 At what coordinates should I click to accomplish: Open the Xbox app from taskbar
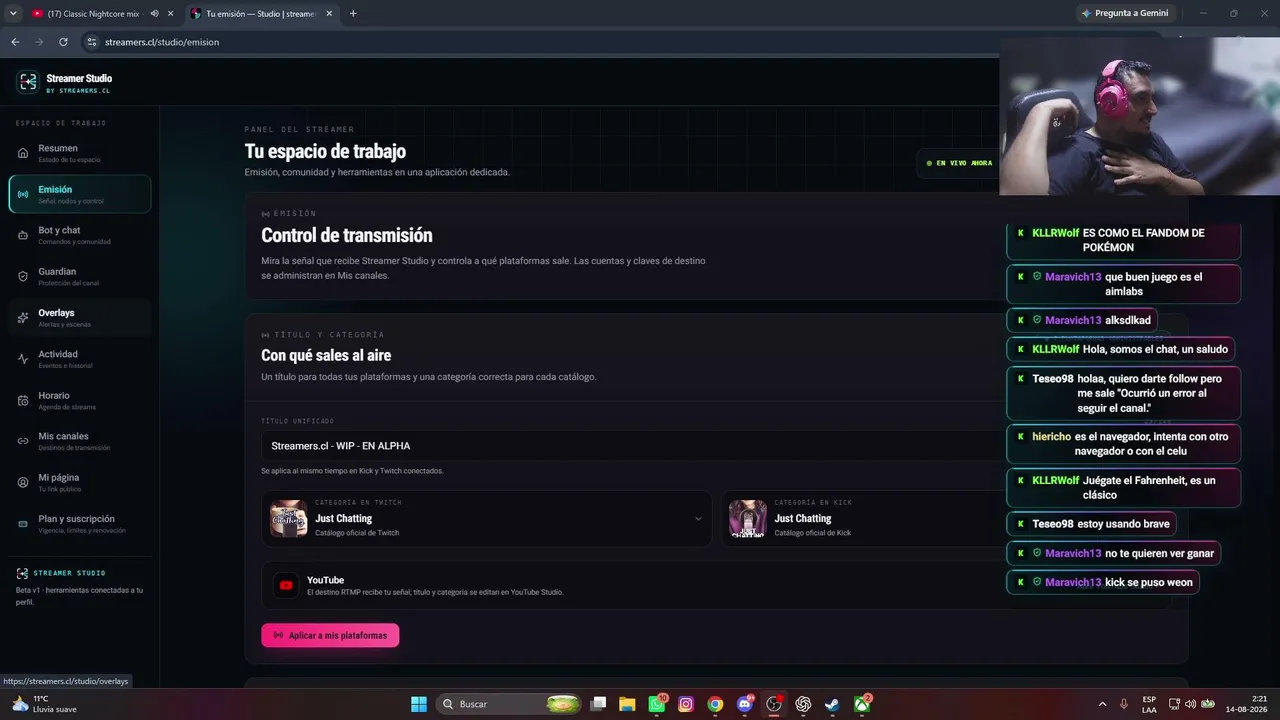click(x=862, y=704)
